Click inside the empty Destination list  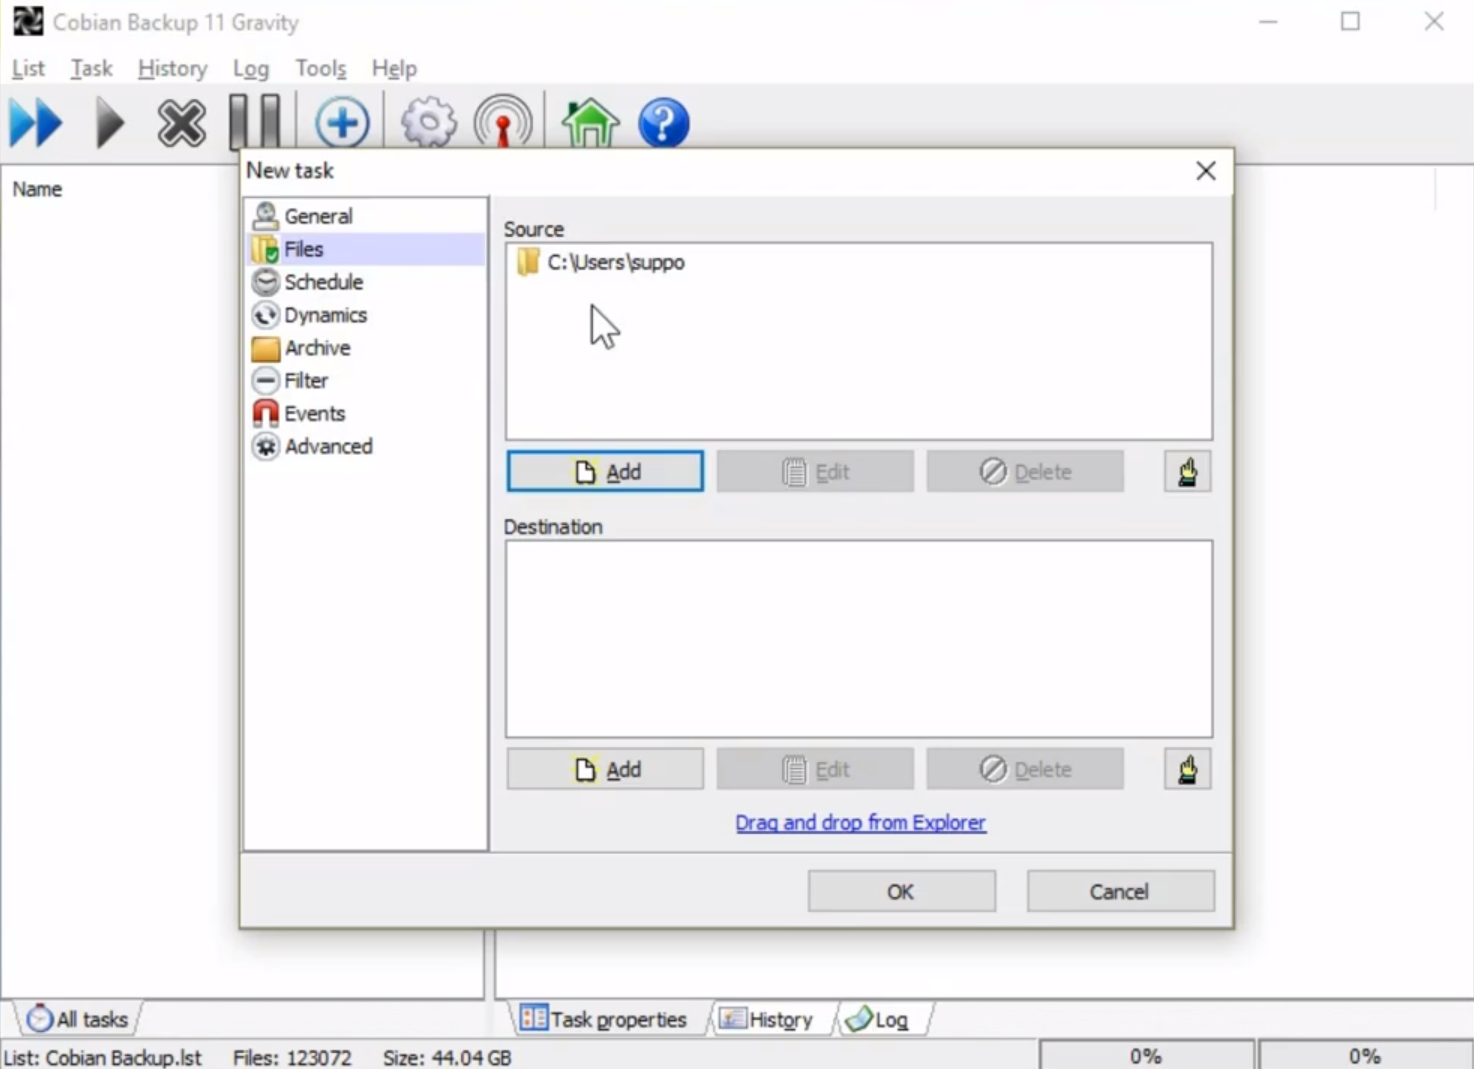[859, 639]
